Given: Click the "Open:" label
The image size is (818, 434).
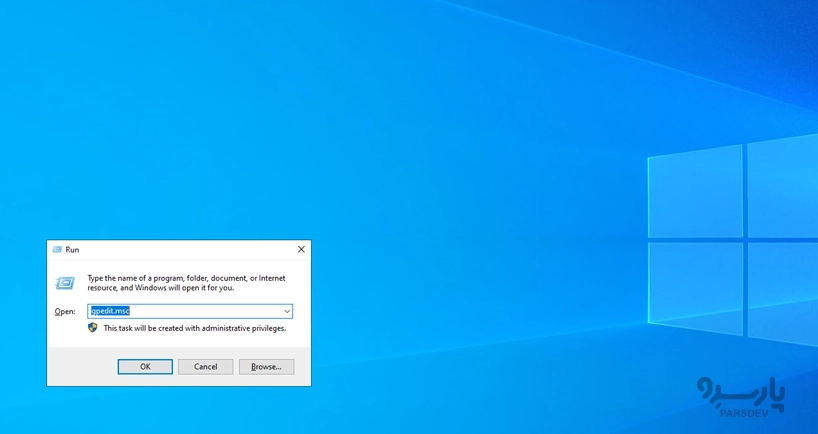Looking at the screenshot, I should (65, 312).
